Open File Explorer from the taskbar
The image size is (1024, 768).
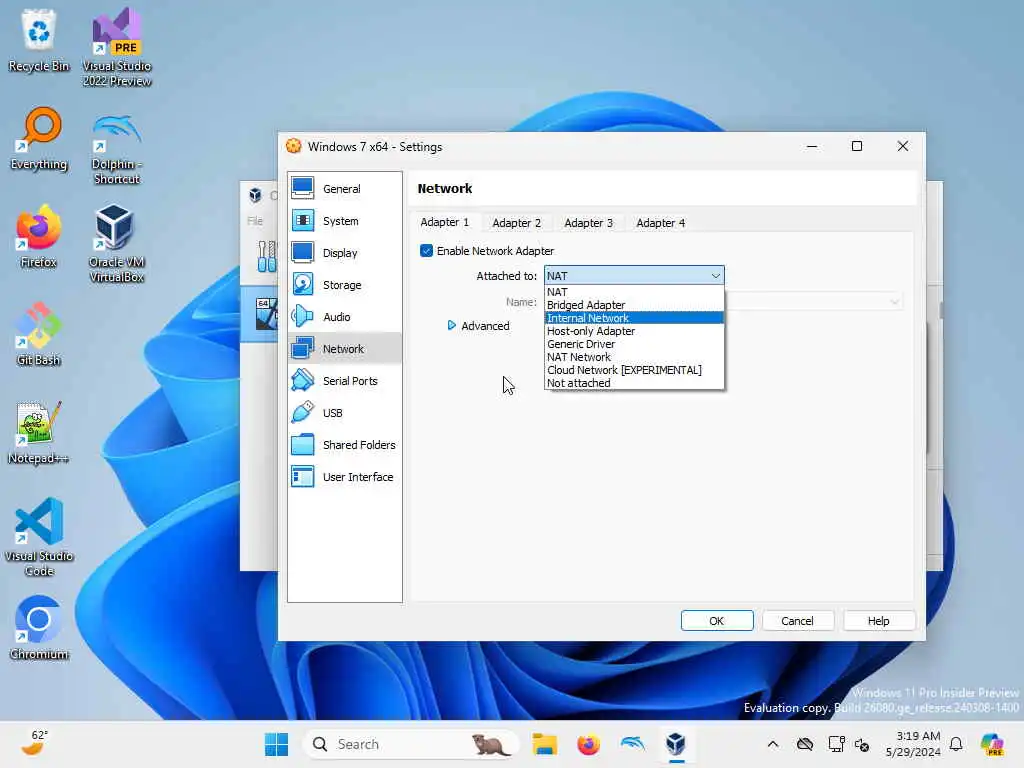[x=544, y=744]
